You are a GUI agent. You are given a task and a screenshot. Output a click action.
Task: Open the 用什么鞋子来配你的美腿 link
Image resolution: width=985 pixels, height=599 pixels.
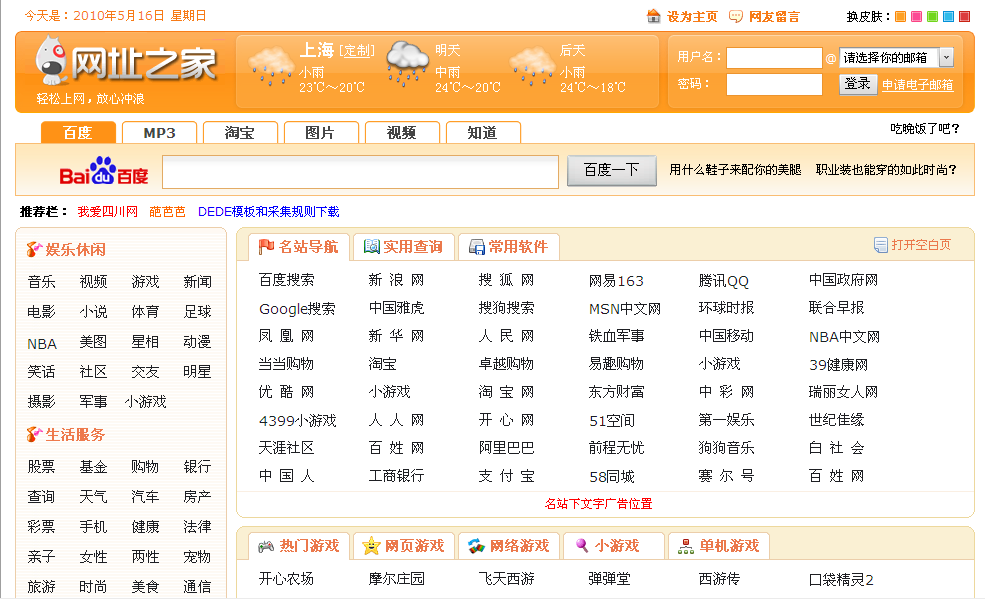pyautogui.click(x=735, y=170)
